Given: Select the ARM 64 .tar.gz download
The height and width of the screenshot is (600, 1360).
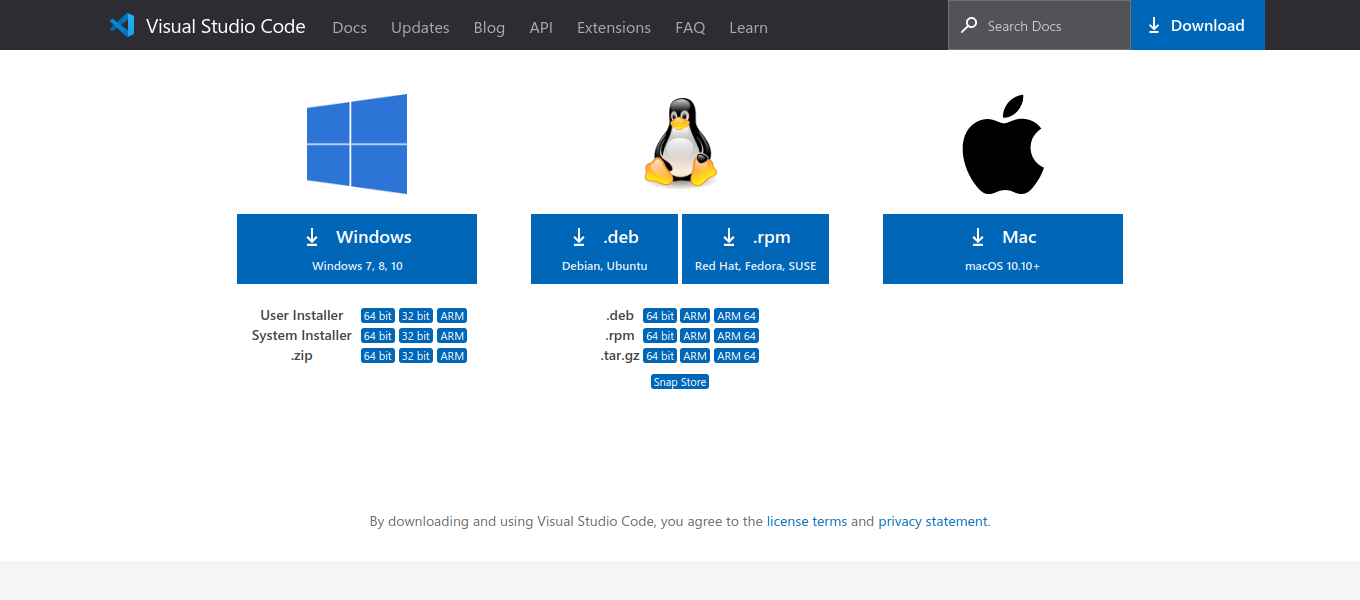Looking at the screenshot, I should point(736,355).
